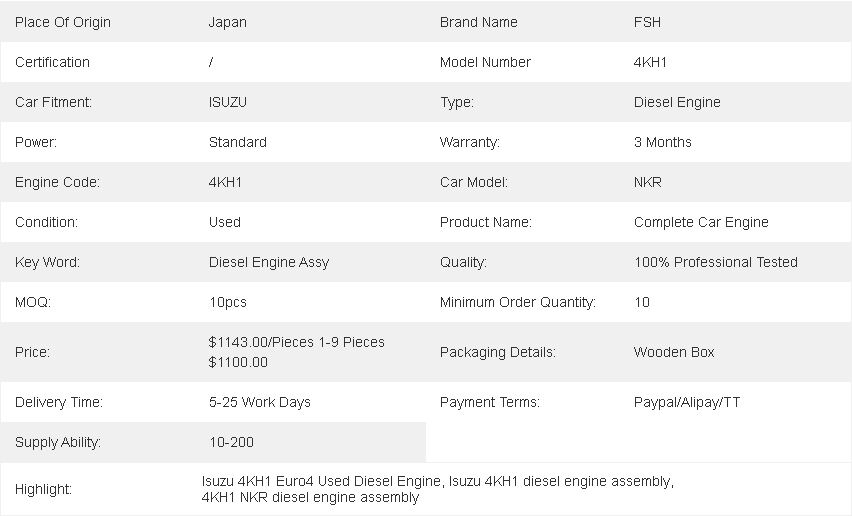This screenshot has height=516, width=852.
Task: Select the Wooden Box packaging value
Action: click(x=674, y=353)
